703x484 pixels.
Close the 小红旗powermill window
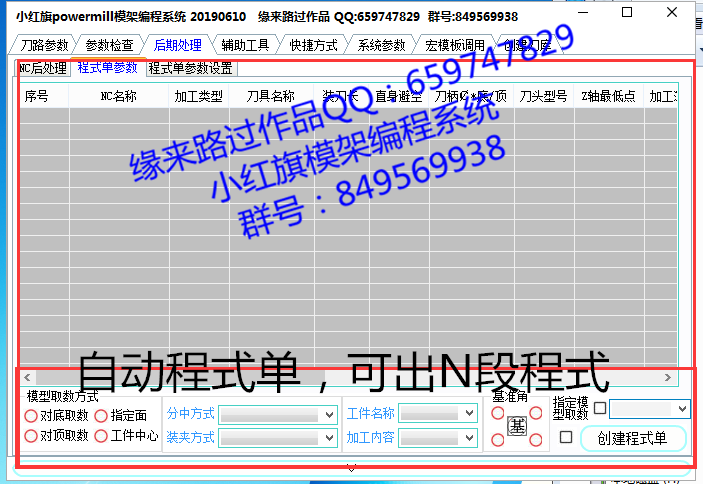(x=672, y=12)
